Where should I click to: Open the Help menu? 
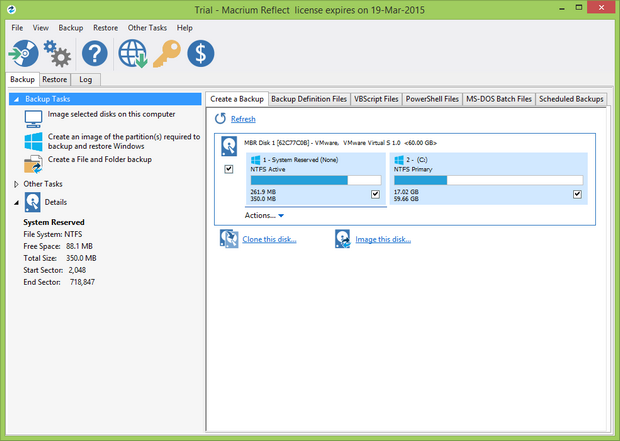(185, 28)
